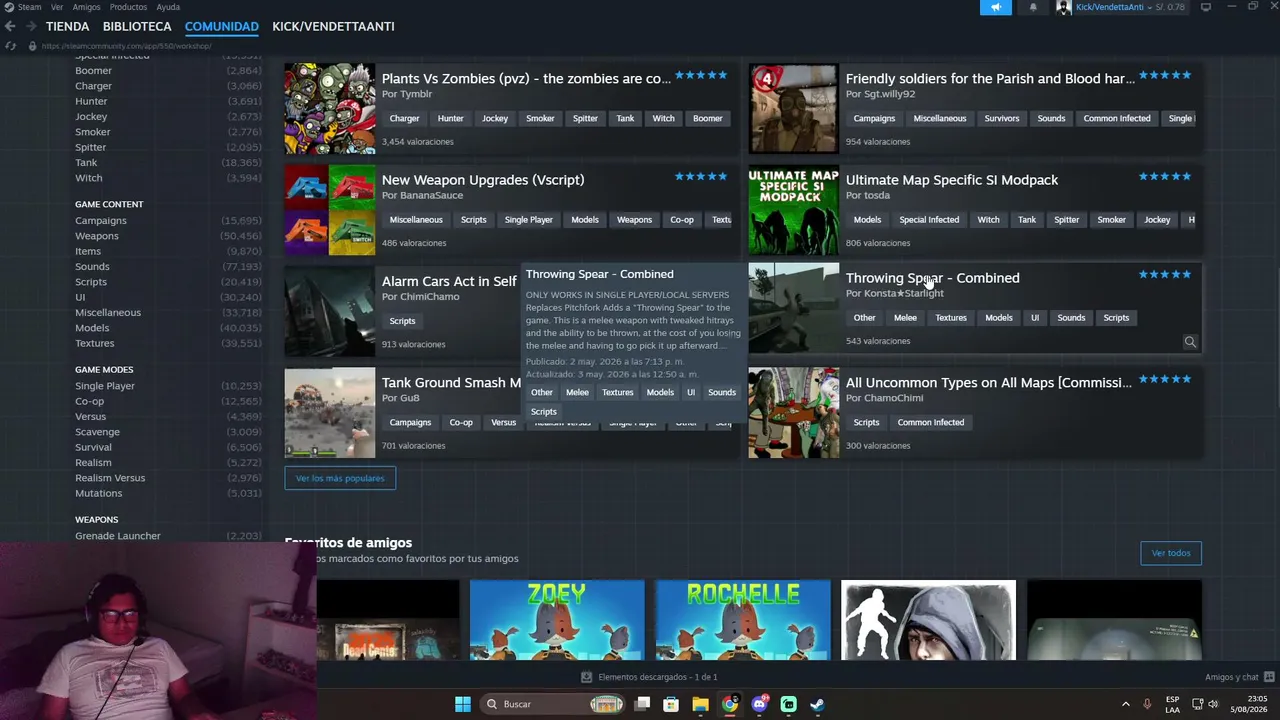Show hidden system tray icons
The image size is (1280, 720).
click(x=1125, y=704)
